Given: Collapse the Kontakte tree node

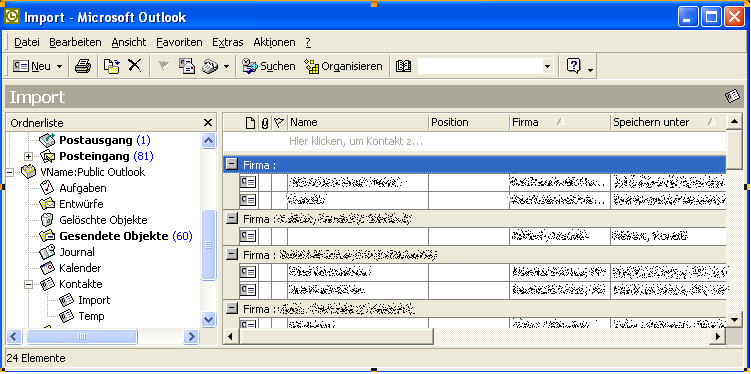Looking at the screenshot, I should pyautogui.click(x=28, y=284).
